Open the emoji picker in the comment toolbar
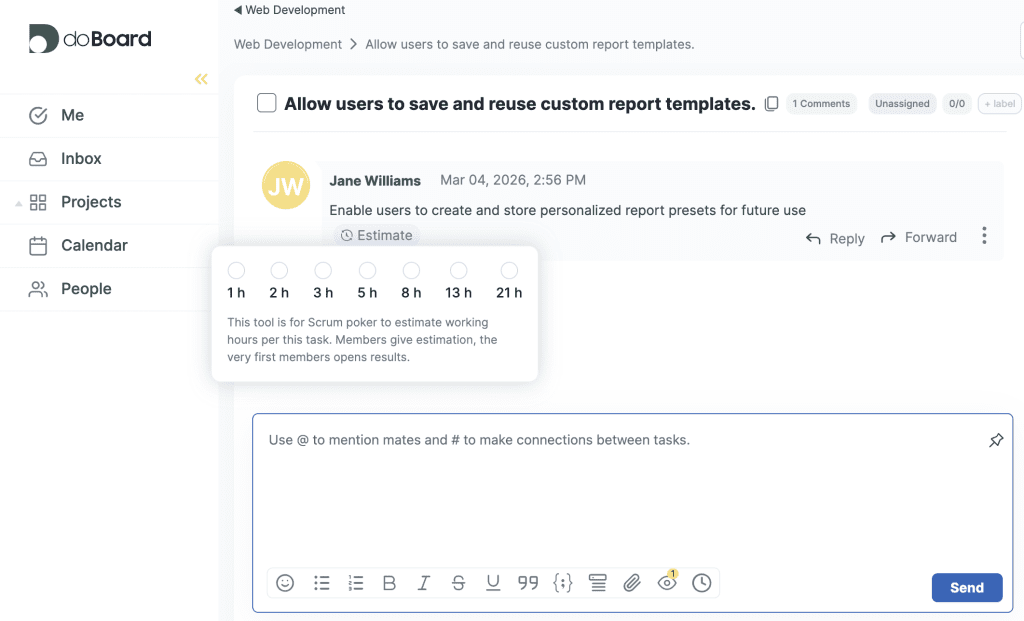This screenshot has height=621, width=1024. [285, 583]
